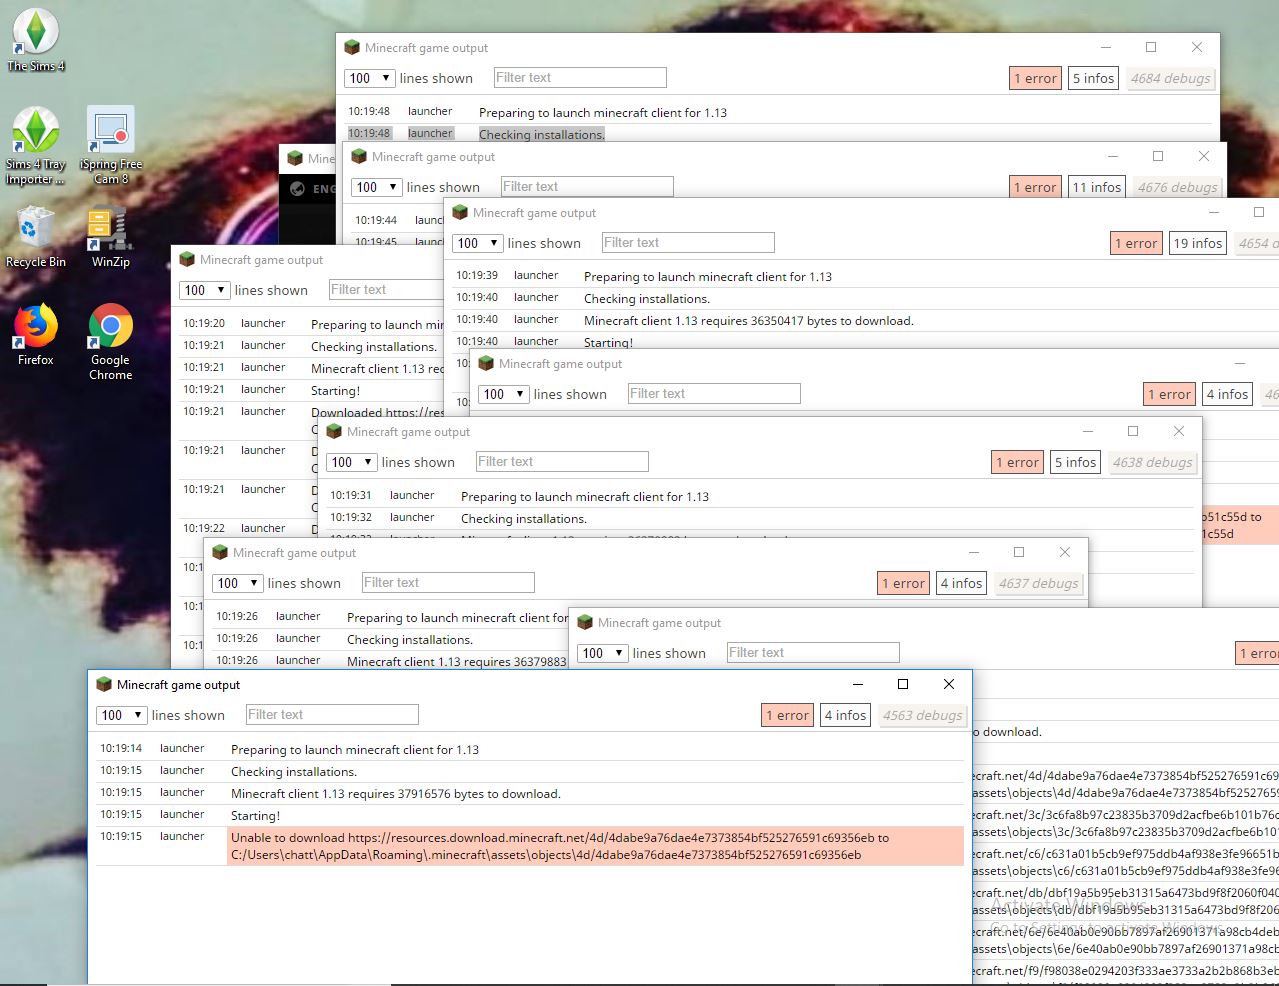The width and height of the screenshot is (1279, 986).
Task: Click block icon of window whose log starts 10:19:20
Action: point(186,260)
